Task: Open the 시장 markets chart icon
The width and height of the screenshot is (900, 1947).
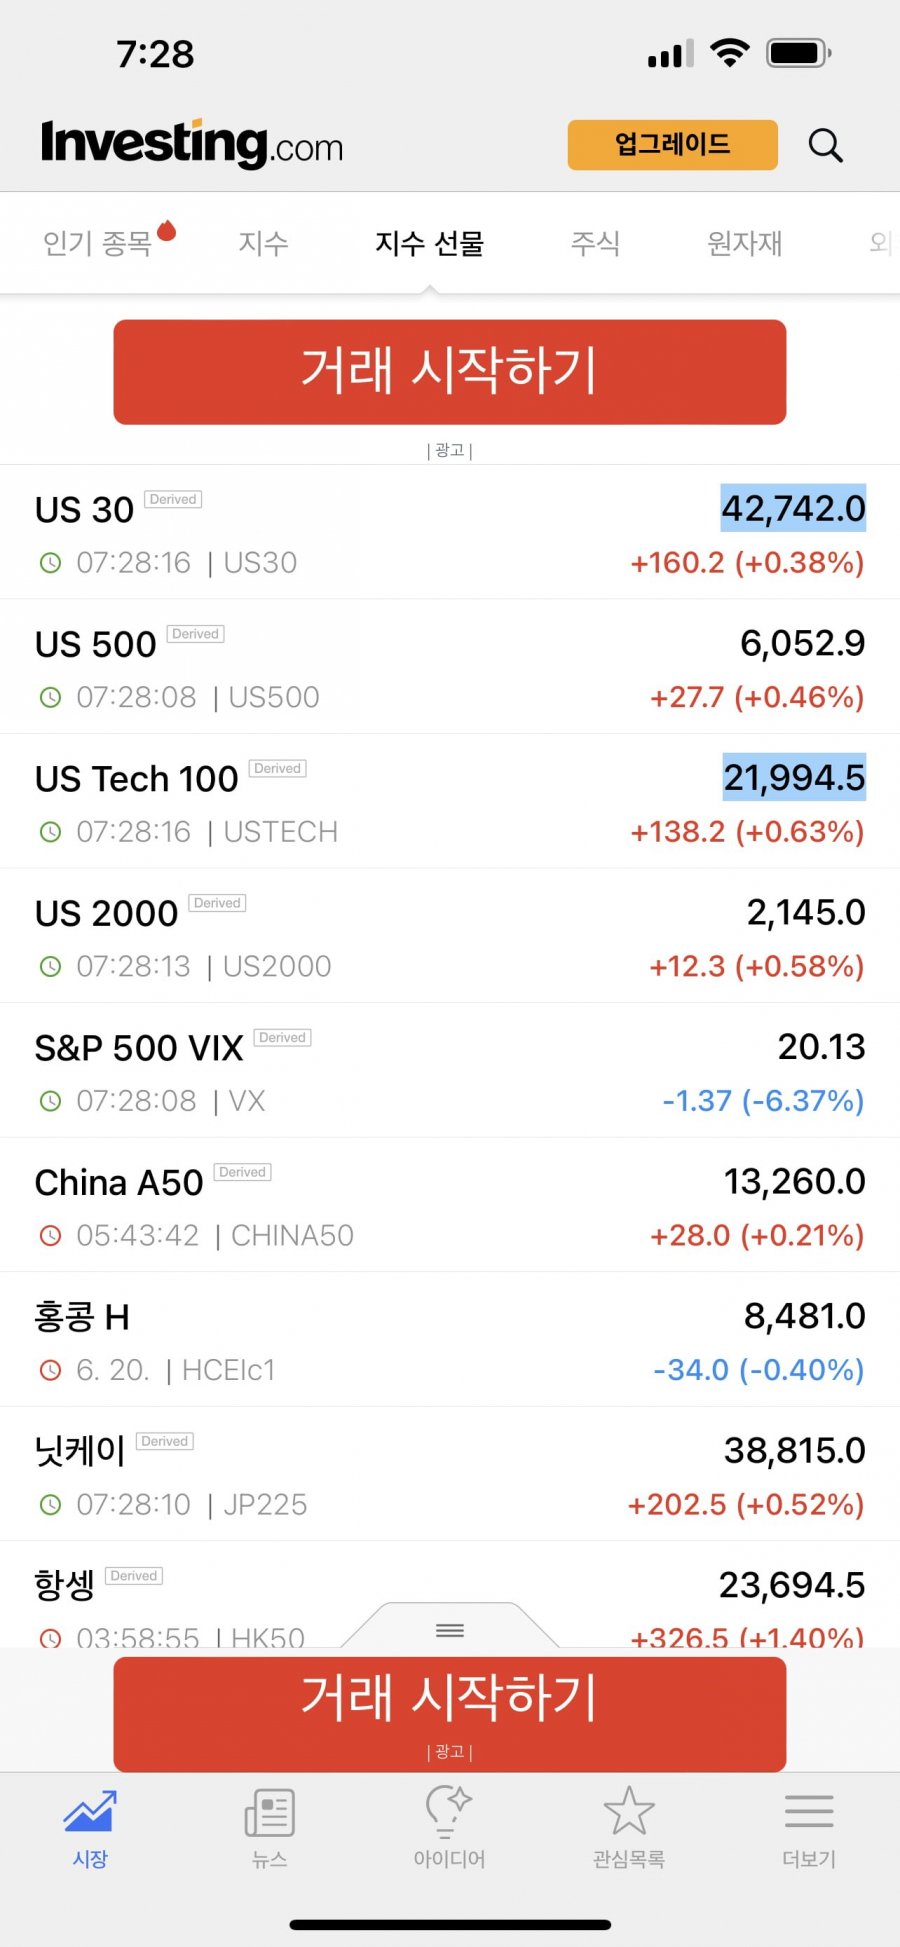Action: point(90,1811)
